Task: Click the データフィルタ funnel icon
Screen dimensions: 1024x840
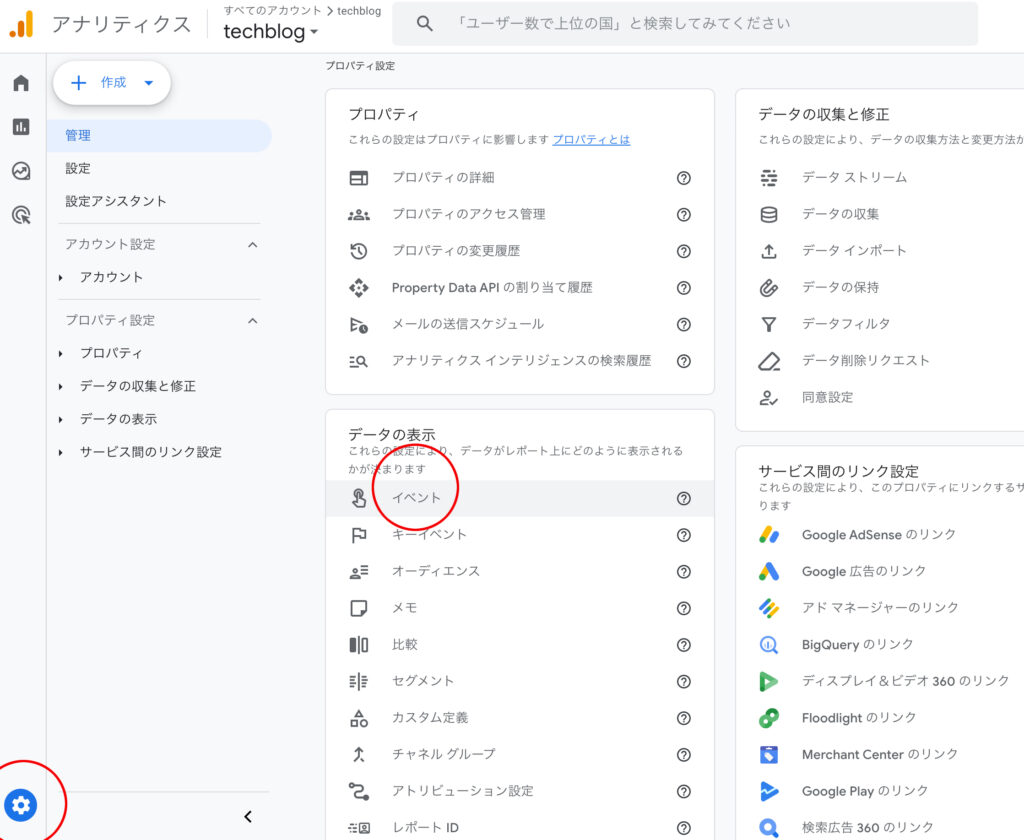Action: [769, 324]
